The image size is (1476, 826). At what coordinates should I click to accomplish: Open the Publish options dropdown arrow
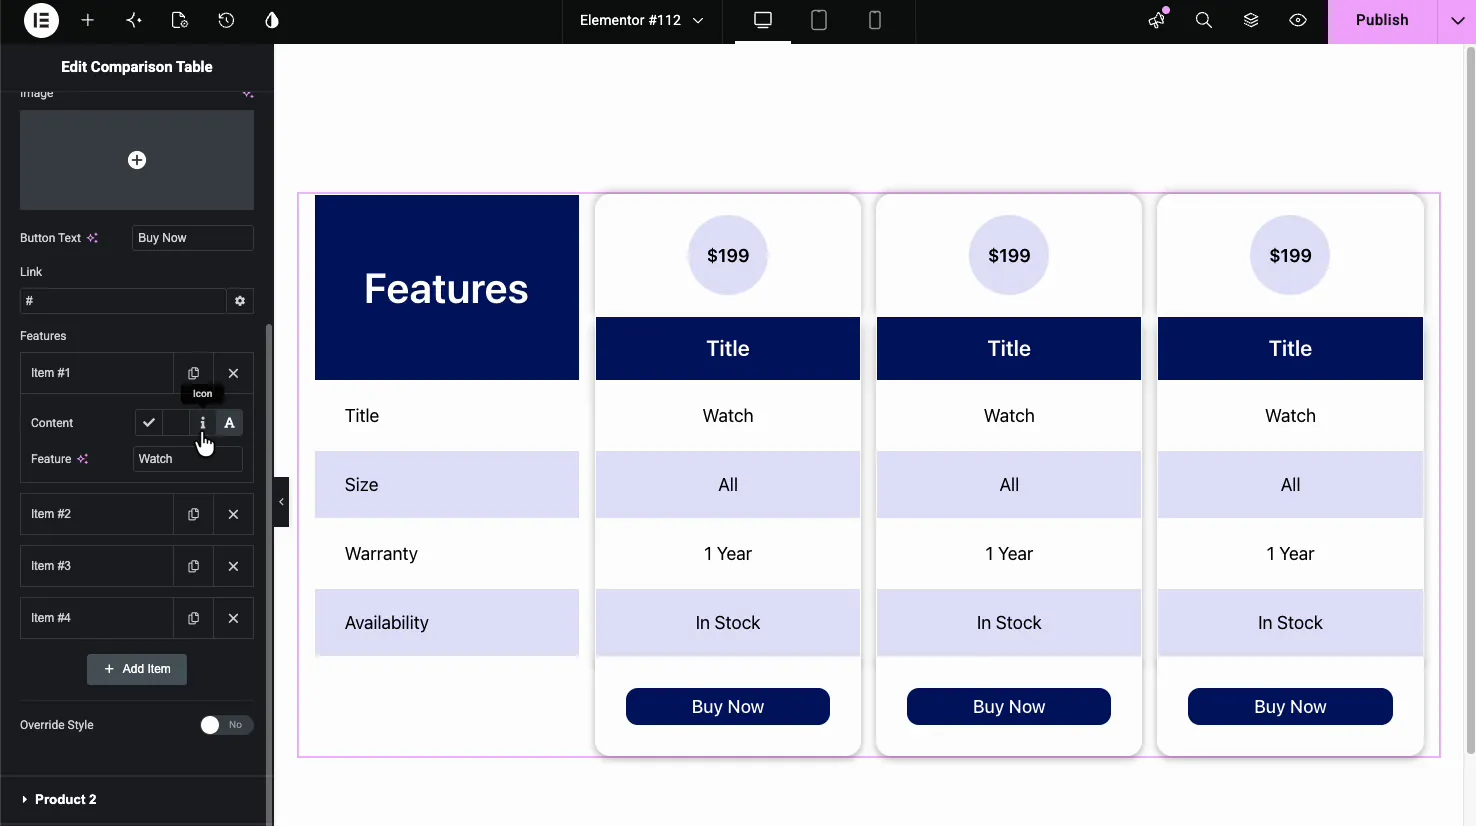coord(1457,20)
